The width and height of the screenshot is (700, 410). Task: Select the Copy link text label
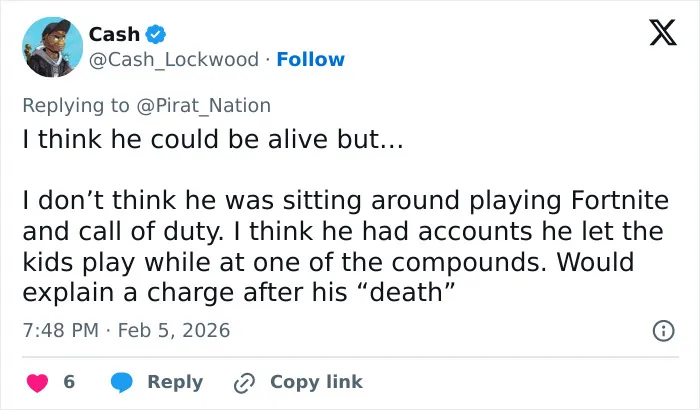(x=316, y=382)
